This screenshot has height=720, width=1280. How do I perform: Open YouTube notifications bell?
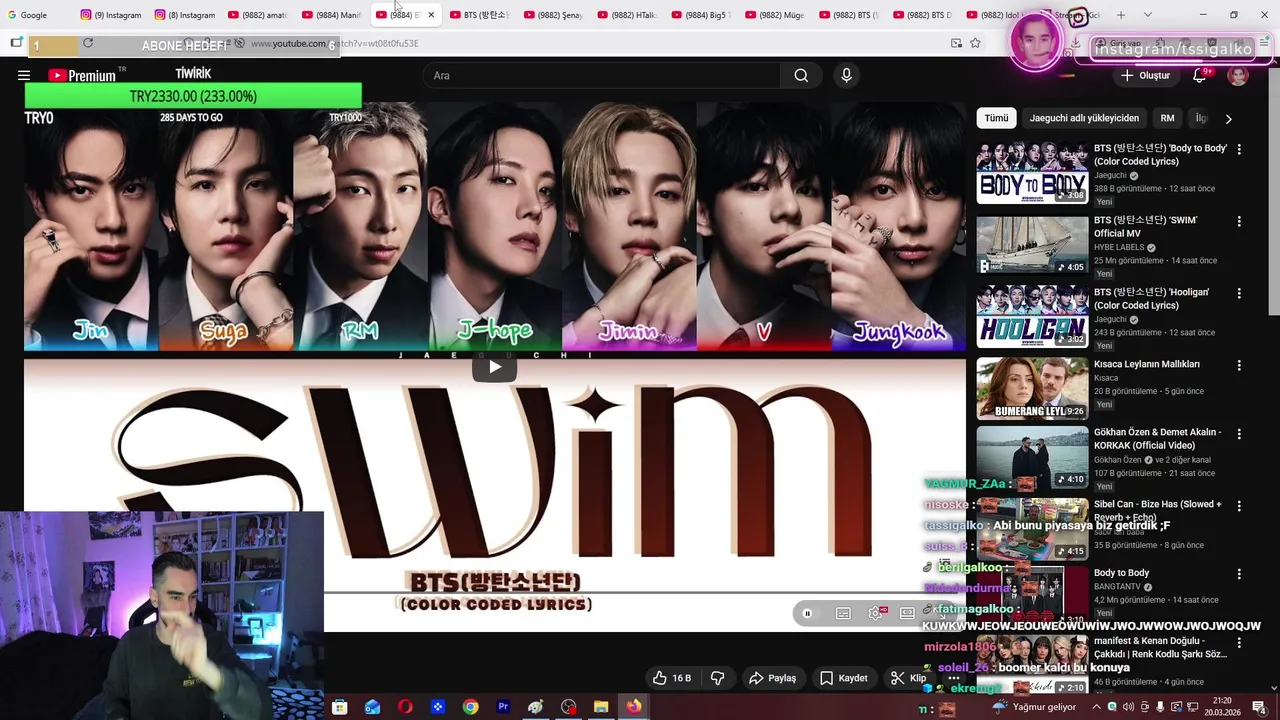[1200, 75]
